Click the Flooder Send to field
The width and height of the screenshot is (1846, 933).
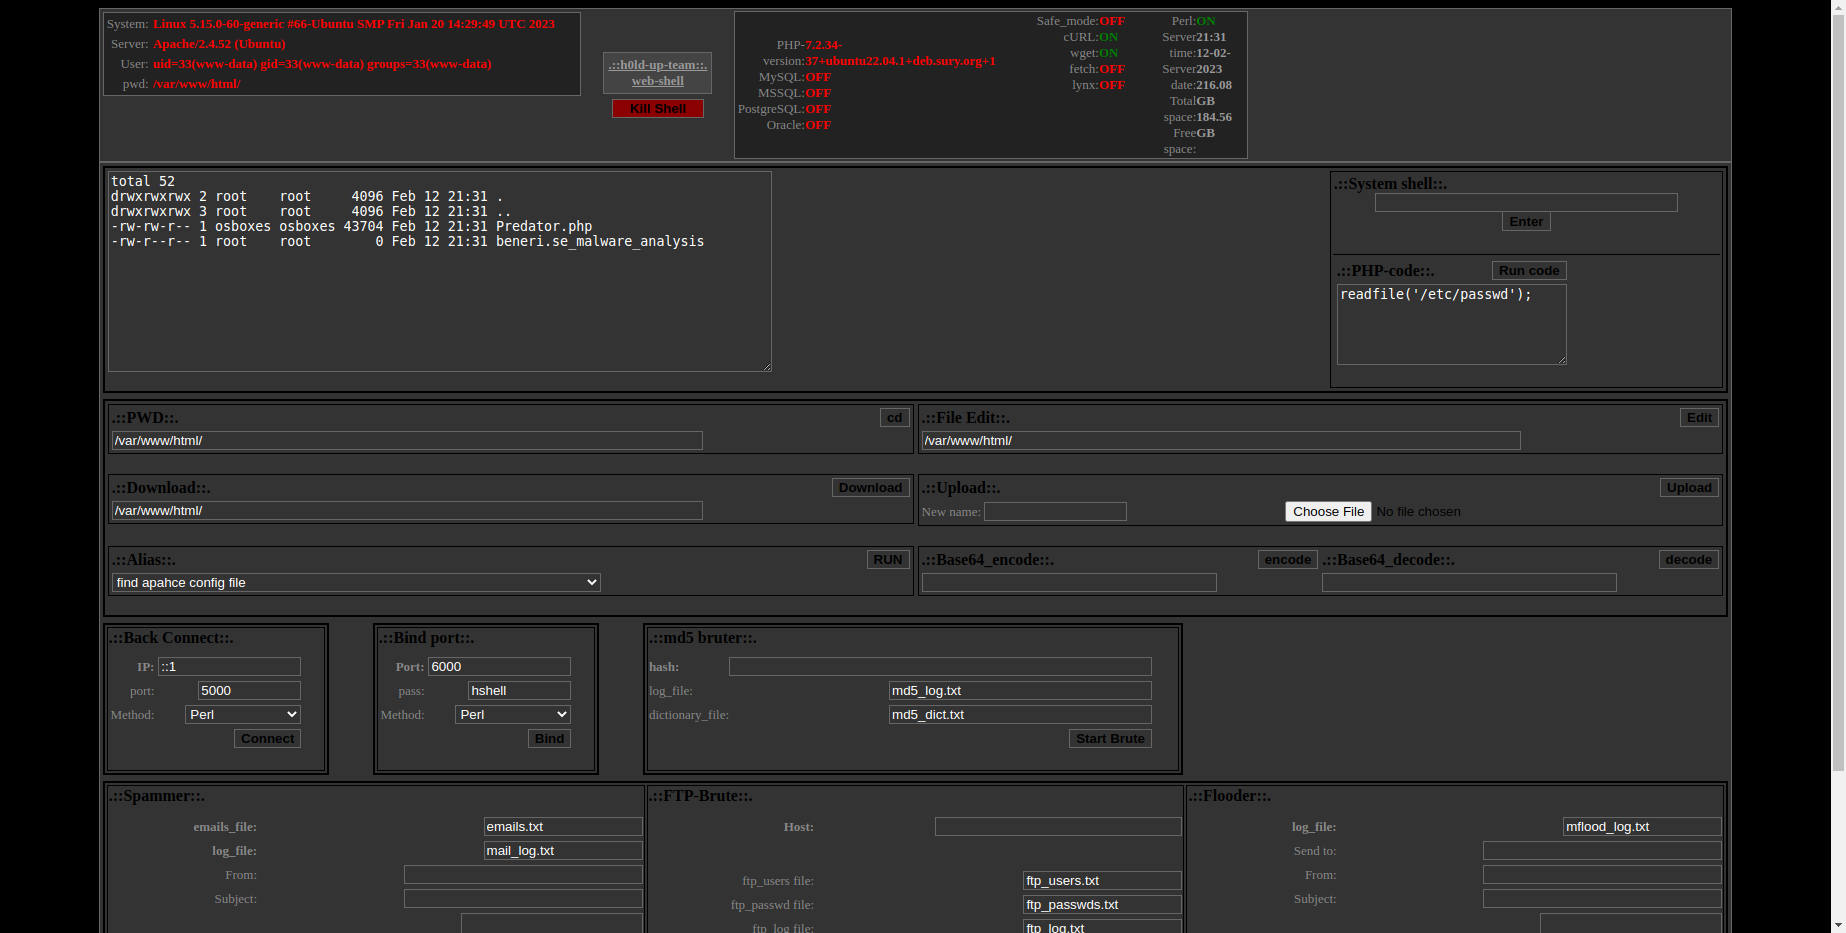(1602, 851)
